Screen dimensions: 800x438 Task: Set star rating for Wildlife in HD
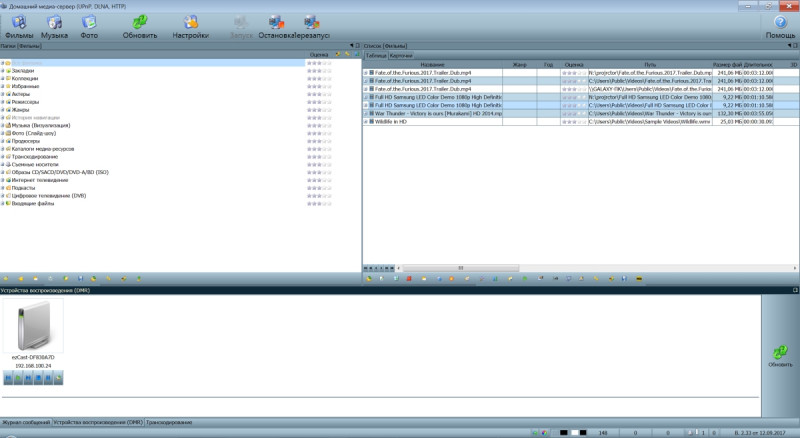click(x=573, y=122)
